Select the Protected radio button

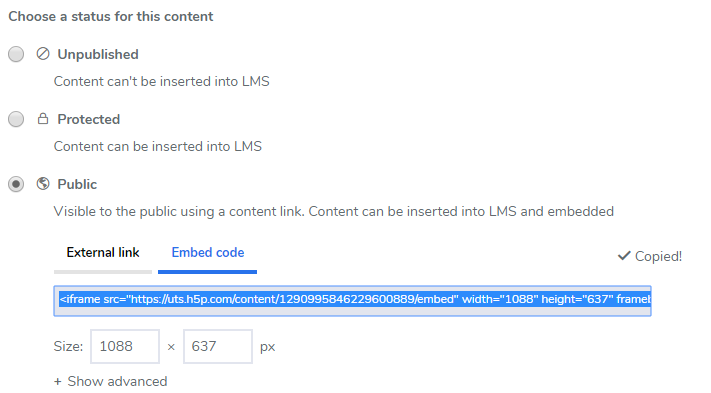coord(16,119)
